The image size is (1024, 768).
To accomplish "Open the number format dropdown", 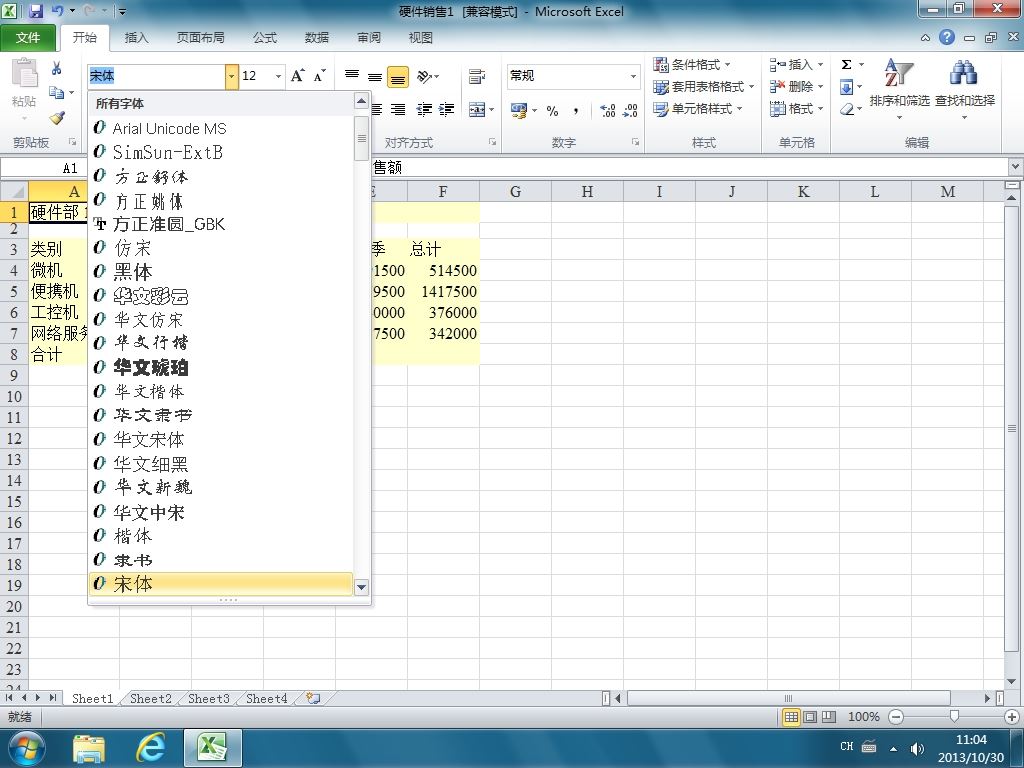I will tap(633, 76).
